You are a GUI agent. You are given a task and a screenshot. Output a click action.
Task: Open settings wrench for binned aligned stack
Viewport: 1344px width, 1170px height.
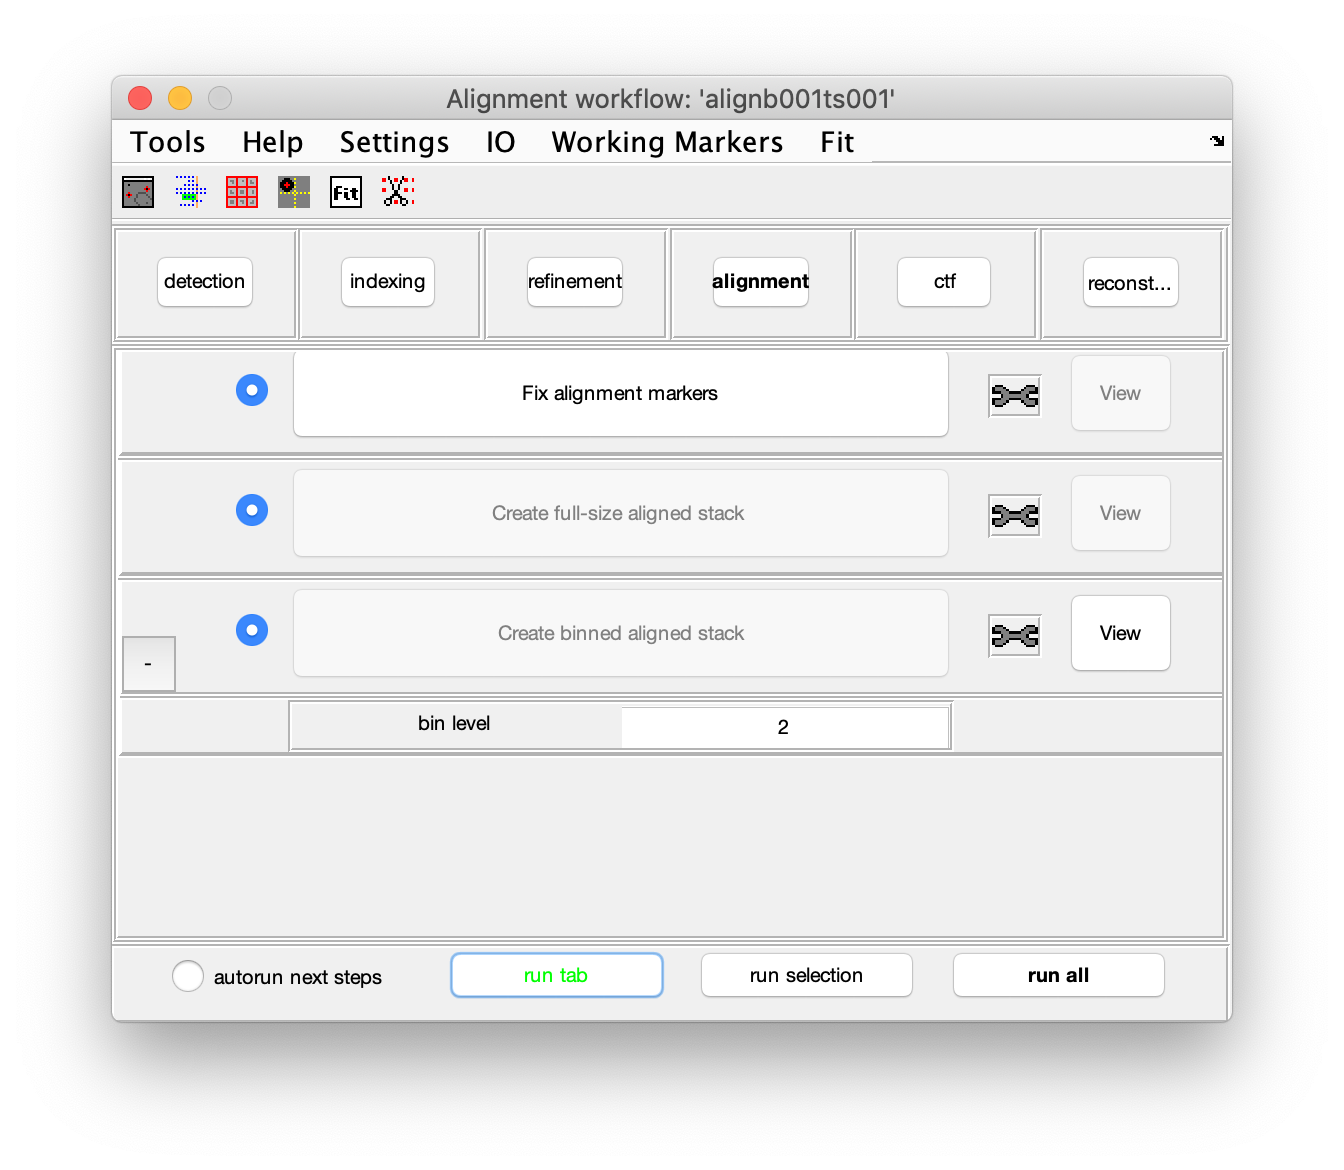click(1015, 636)
